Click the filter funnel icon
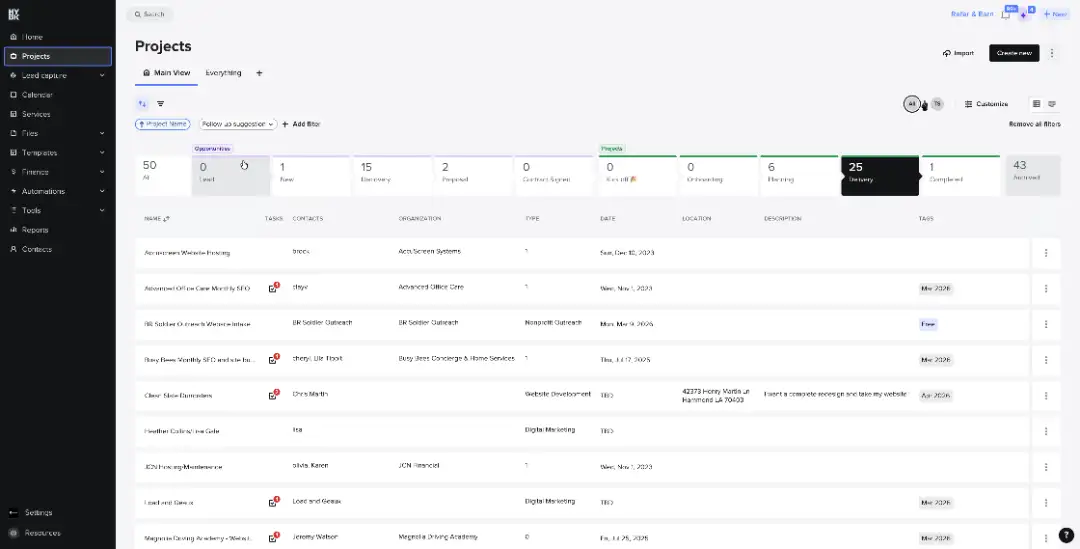The width and height of the screenshot is (1080, 549). click(x=160, y=104)
